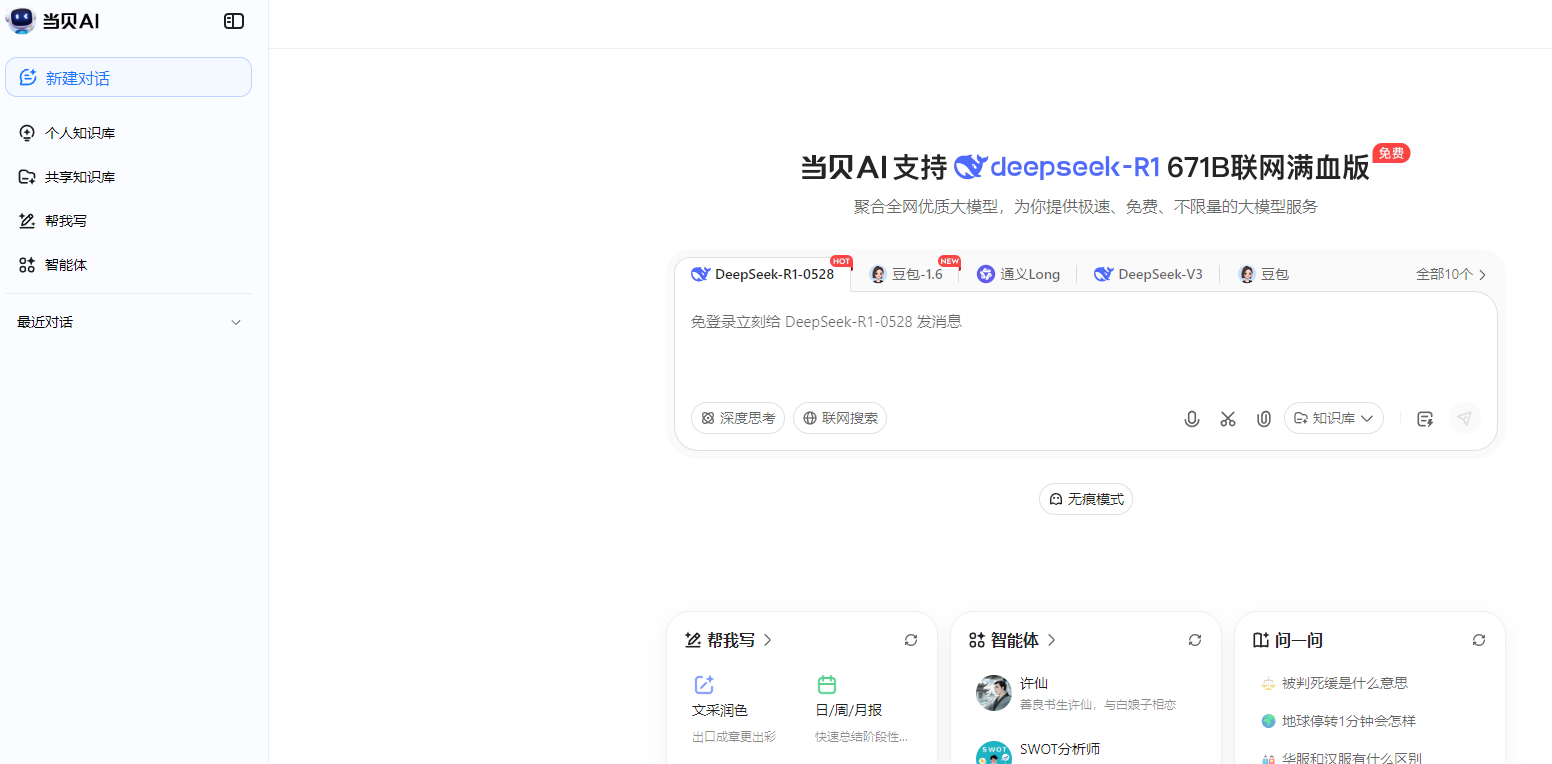Select the plain 豆包 model tab
Viewport: 1552px width, 764px height.
[1264, 274]
